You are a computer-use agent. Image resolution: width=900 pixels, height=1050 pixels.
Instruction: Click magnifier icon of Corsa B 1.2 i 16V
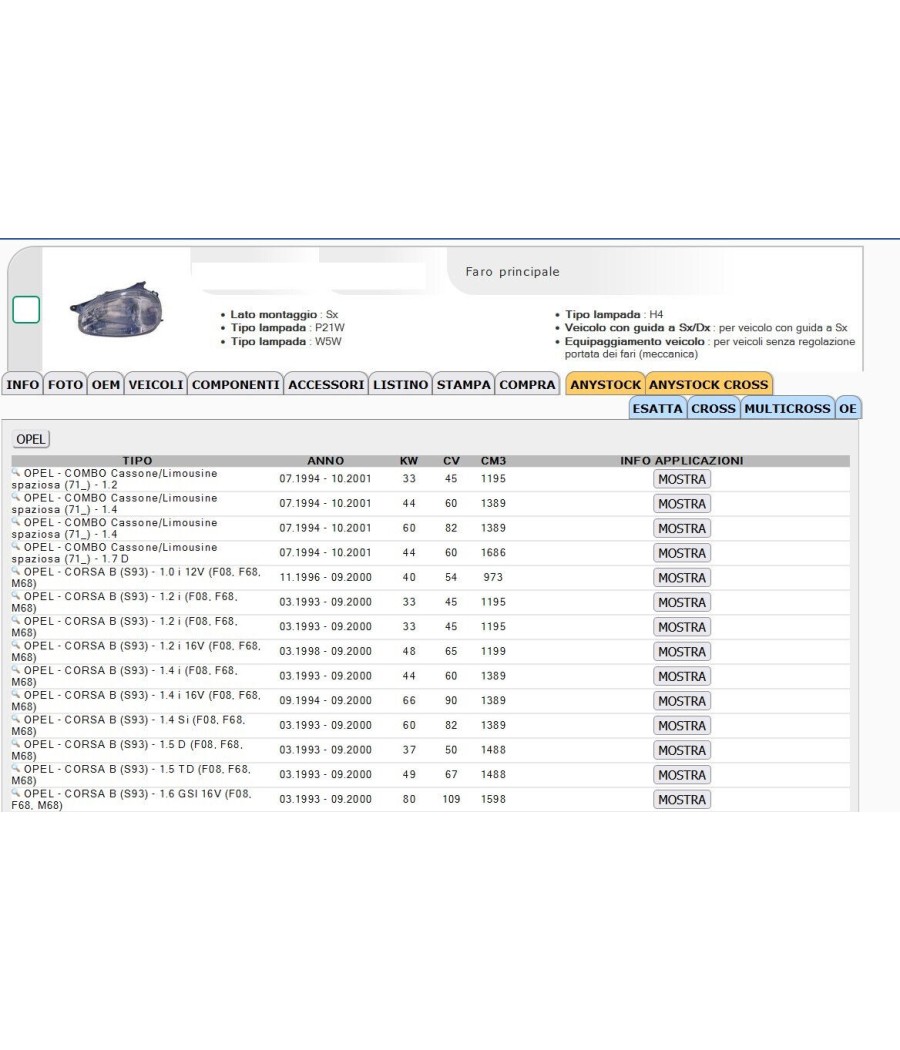(16, 646)
